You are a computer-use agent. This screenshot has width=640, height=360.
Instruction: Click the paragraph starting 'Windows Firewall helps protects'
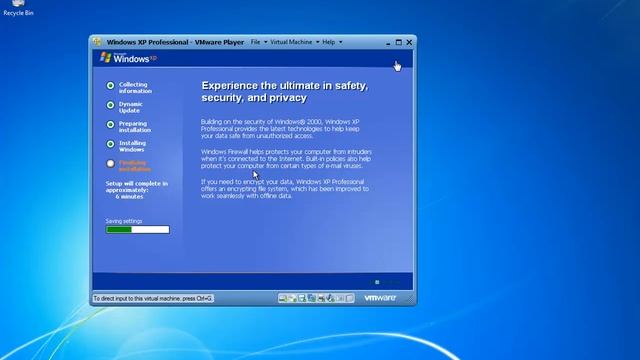286,159
